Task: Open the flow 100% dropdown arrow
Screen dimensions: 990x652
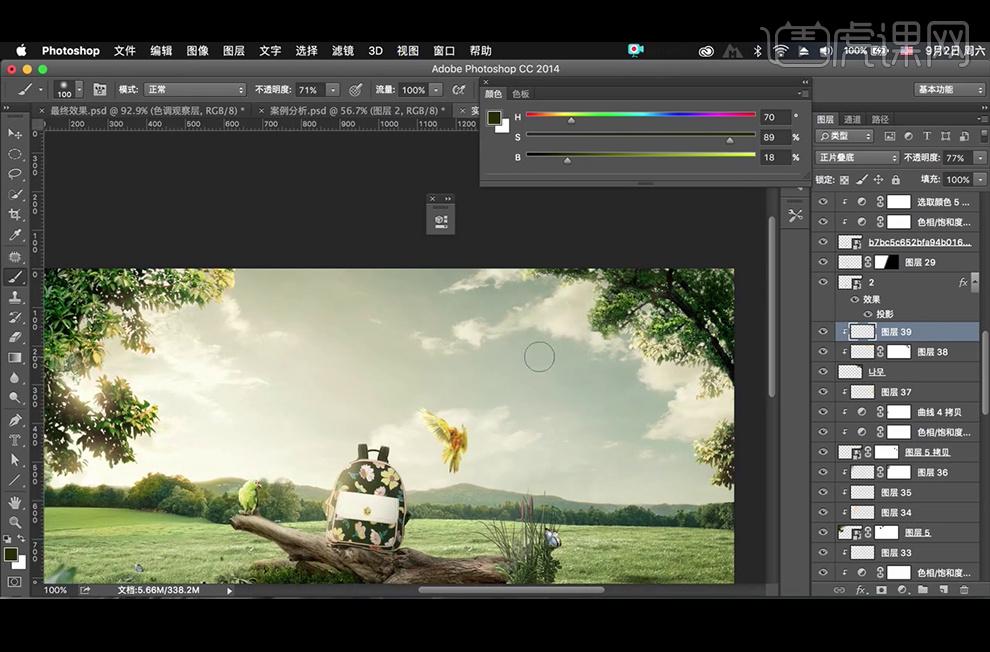Action: pos(436,90)
